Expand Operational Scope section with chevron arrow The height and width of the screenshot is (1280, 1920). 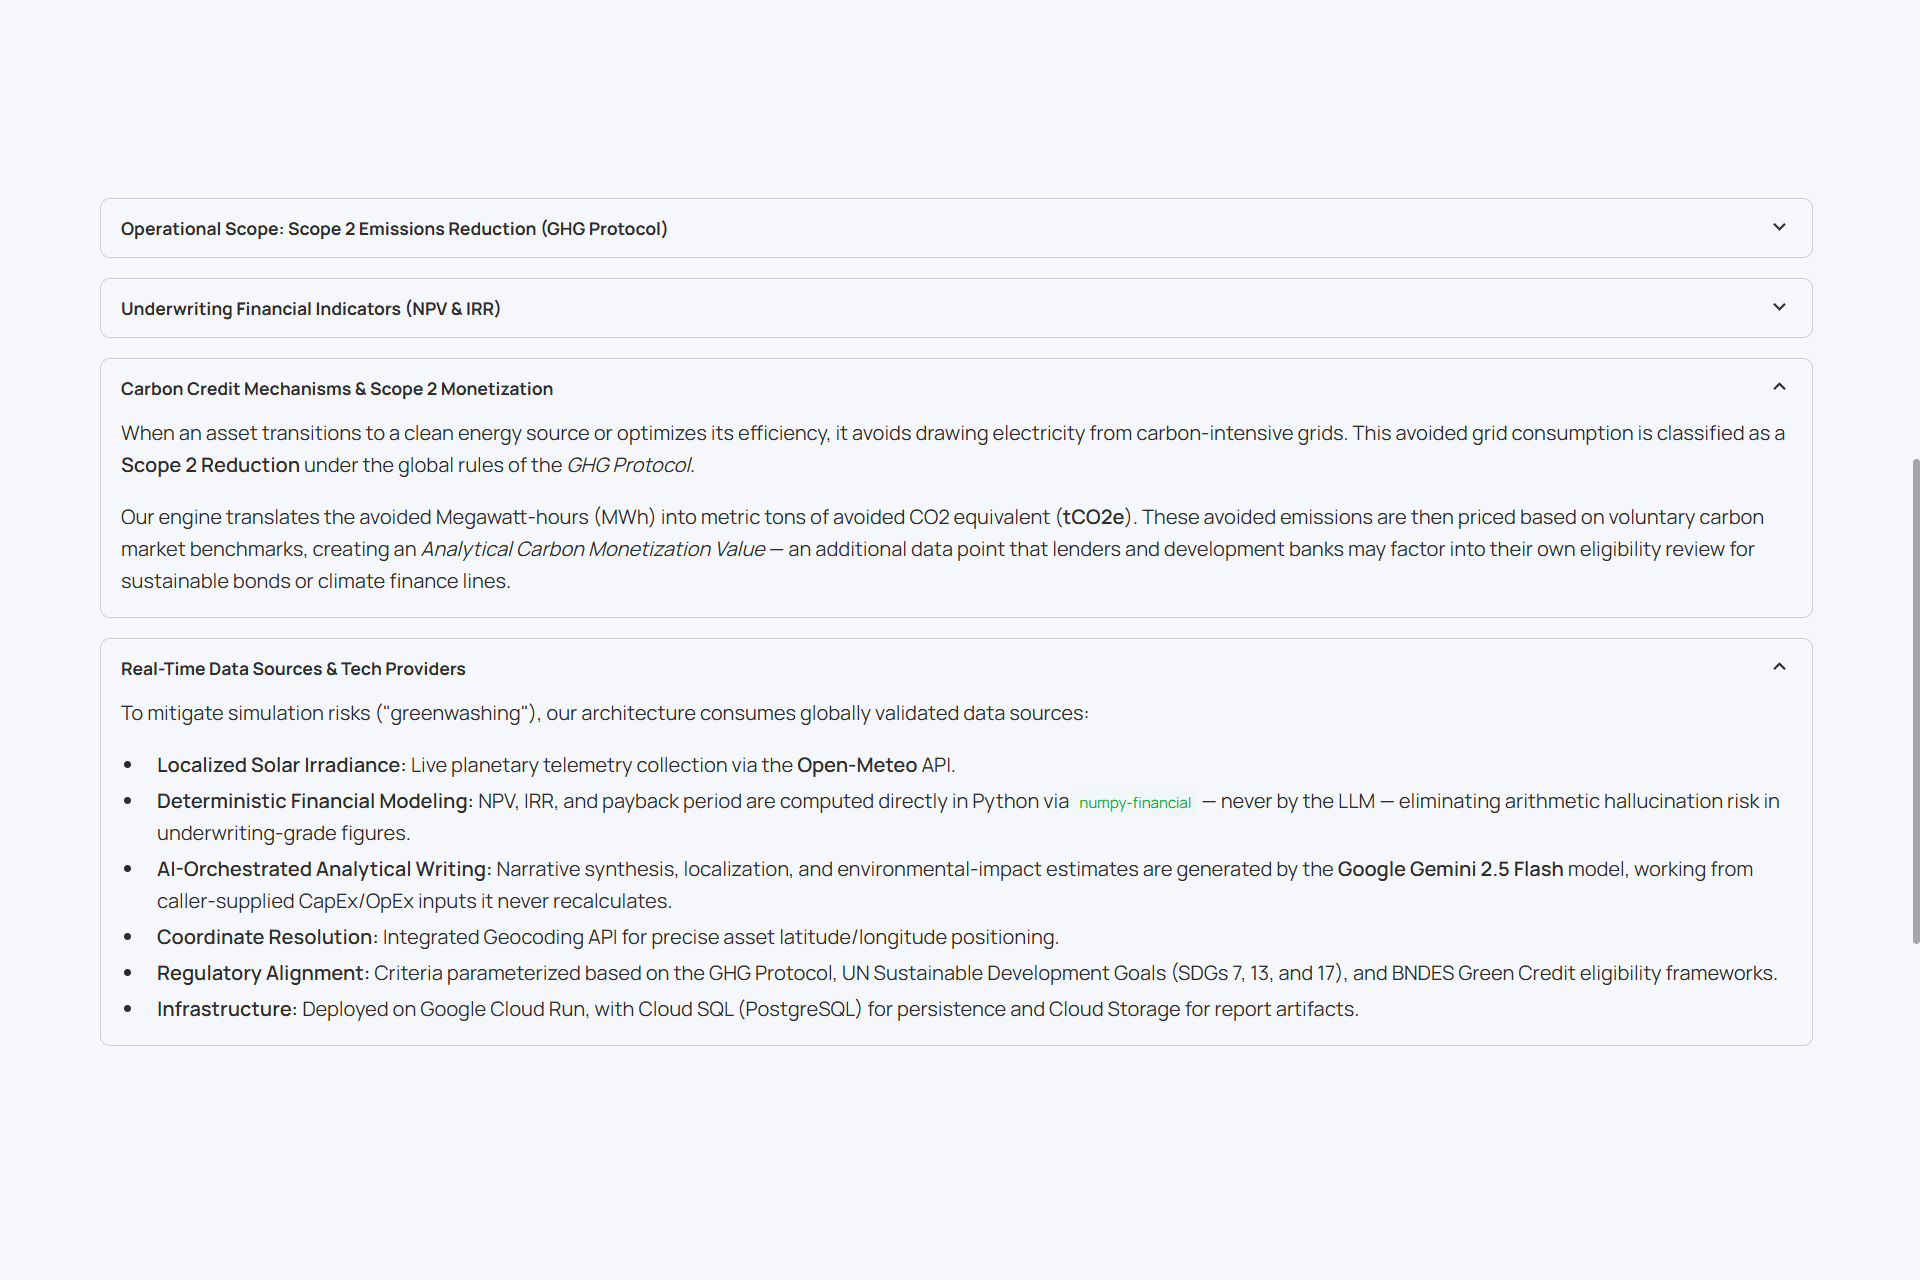tap(1779, 227)
